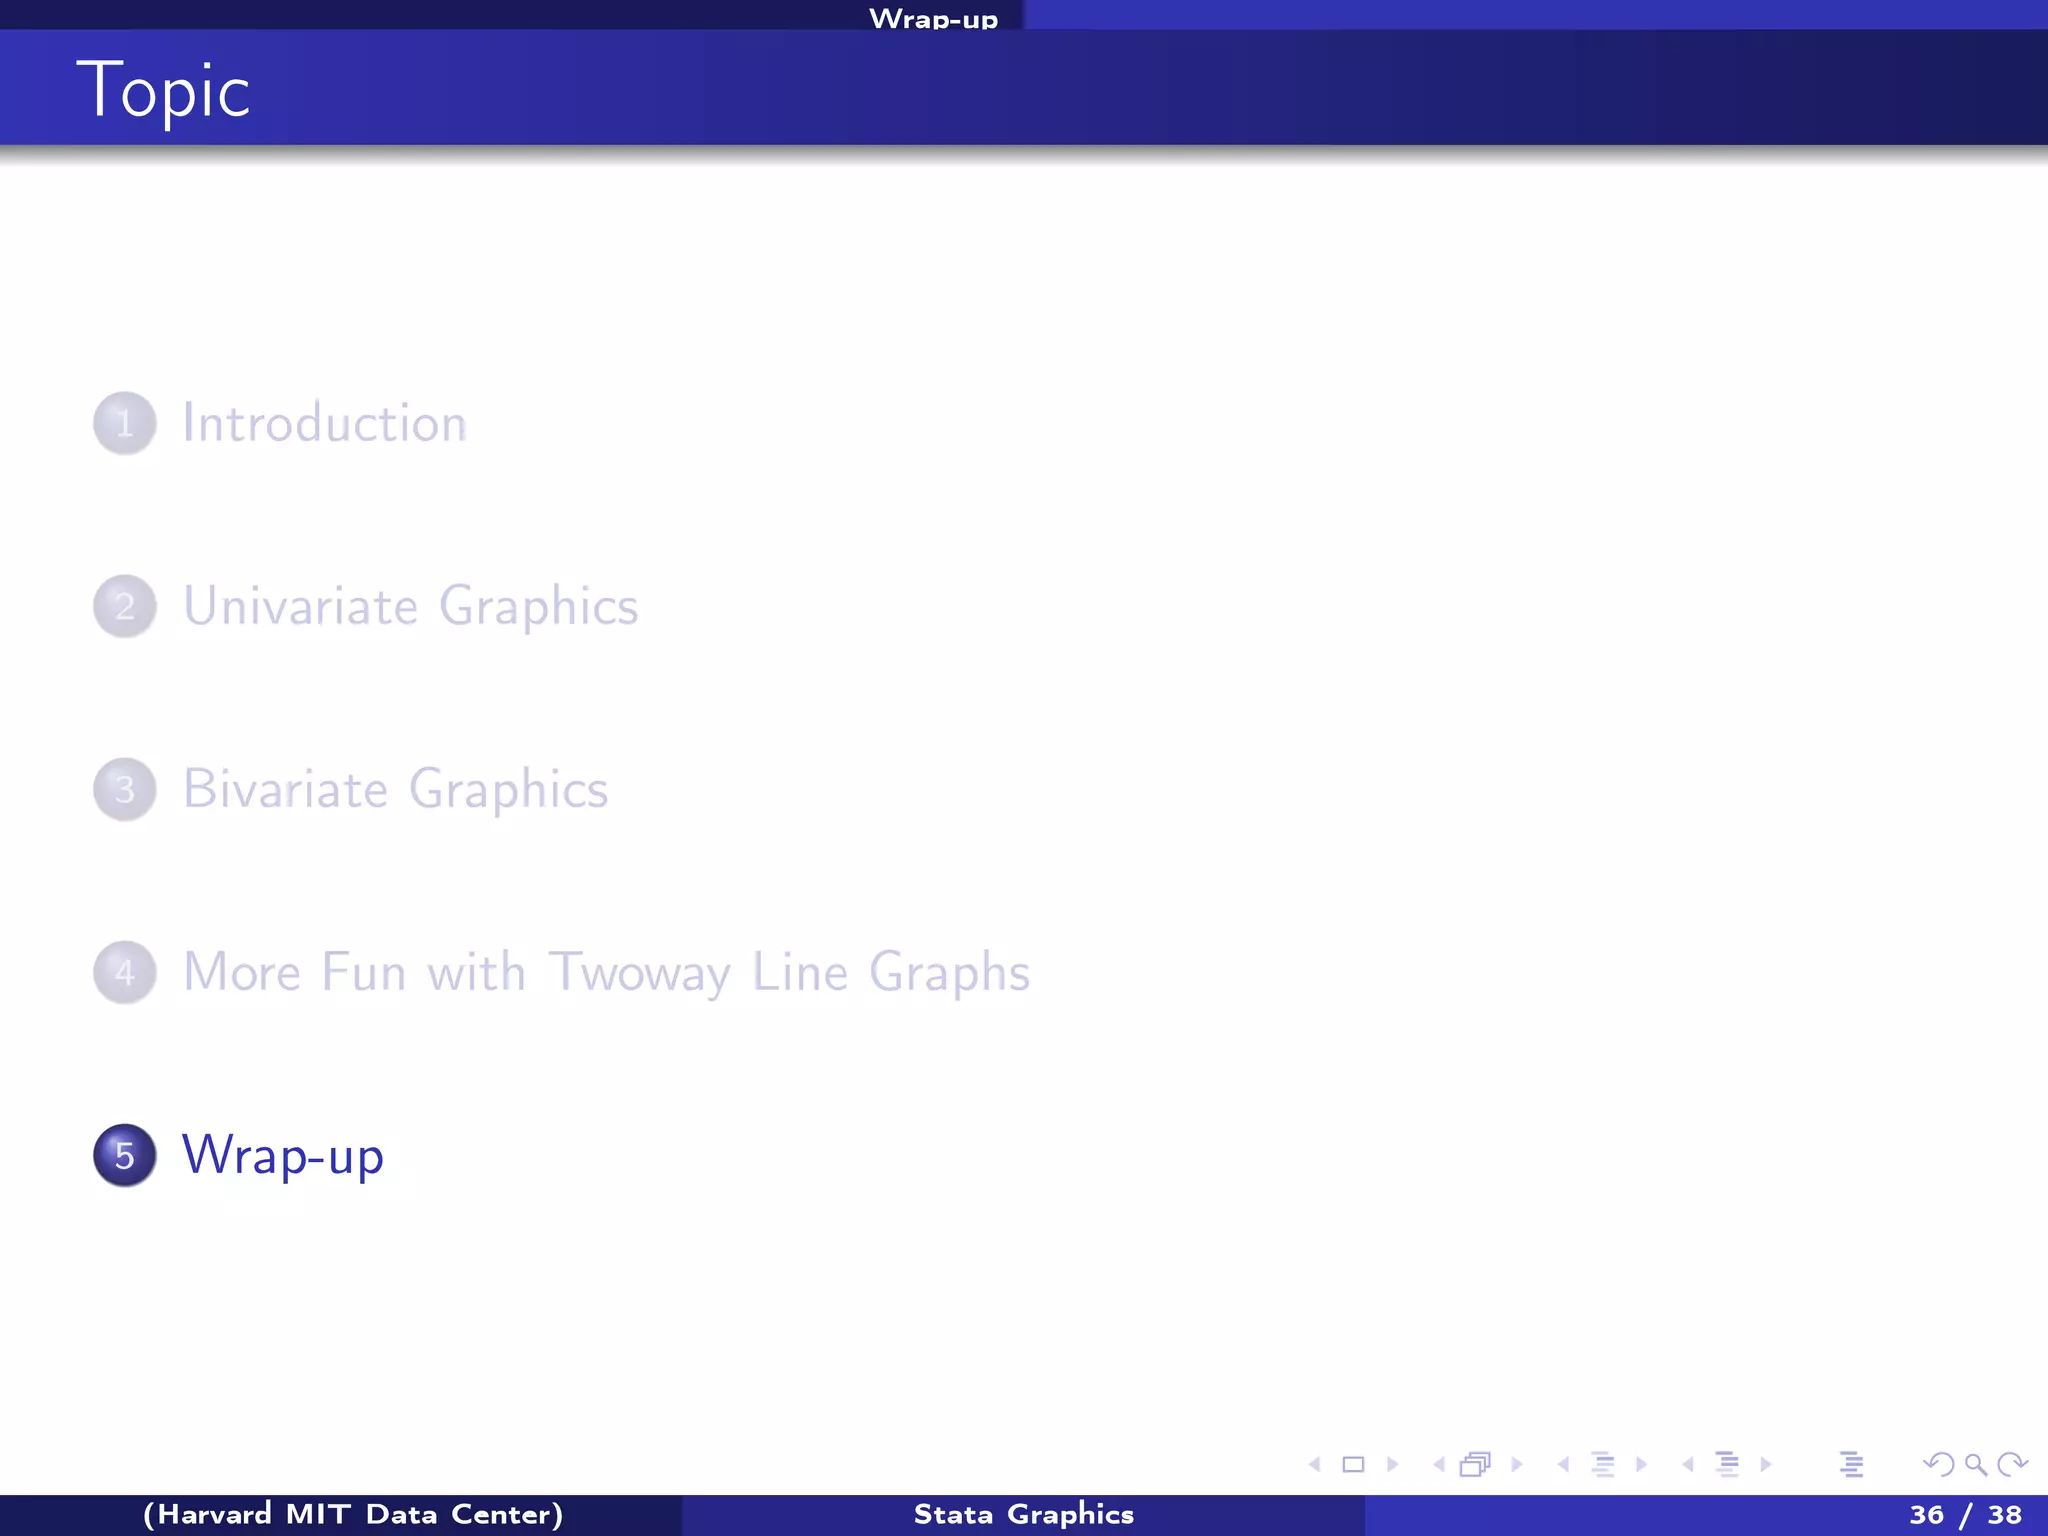The image size is (2048, 1536).
Task: Click the go-back curved arrow icon
Action: pos(1939,1465)
